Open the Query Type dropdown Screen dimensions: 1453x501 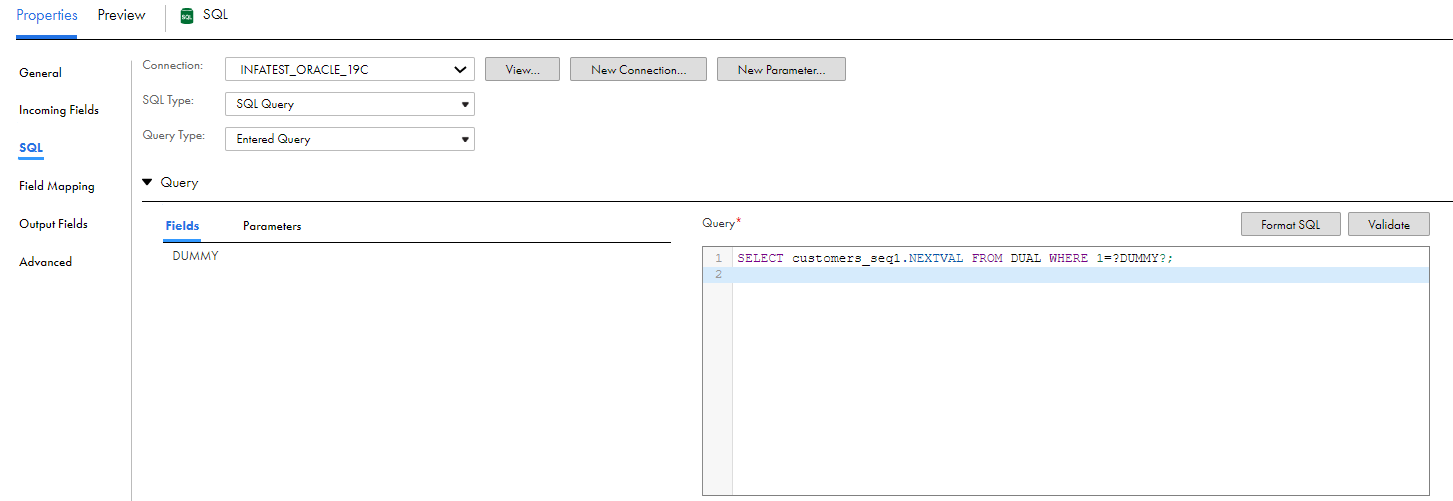click(350, 139)
